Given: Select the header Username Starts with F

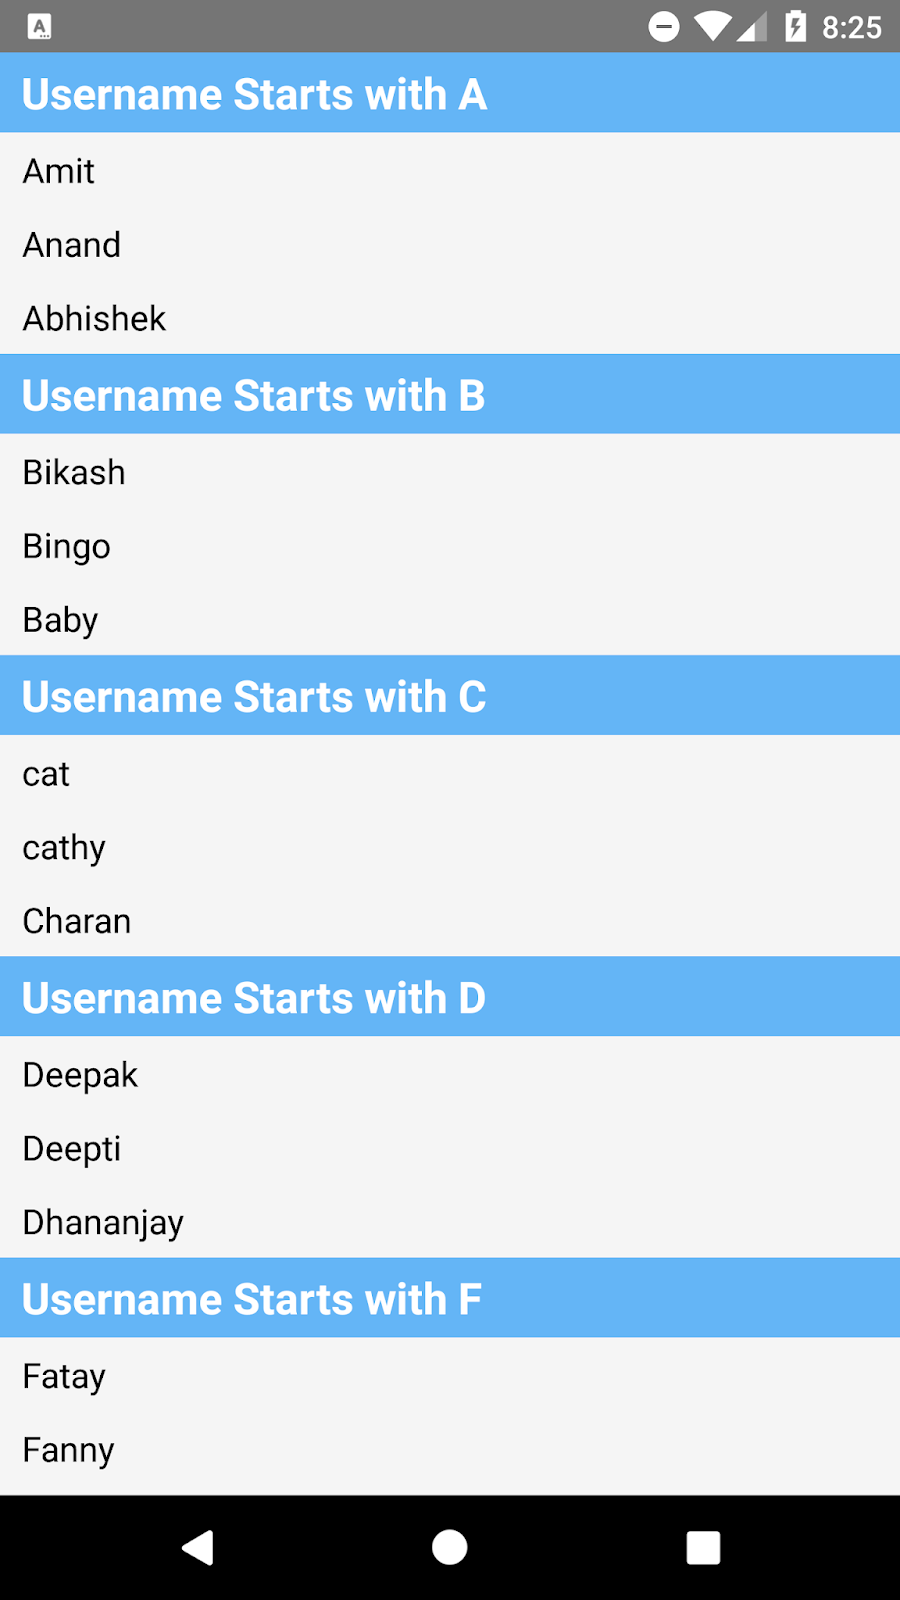Looking at the screenshot, I should pos(251,1298).
